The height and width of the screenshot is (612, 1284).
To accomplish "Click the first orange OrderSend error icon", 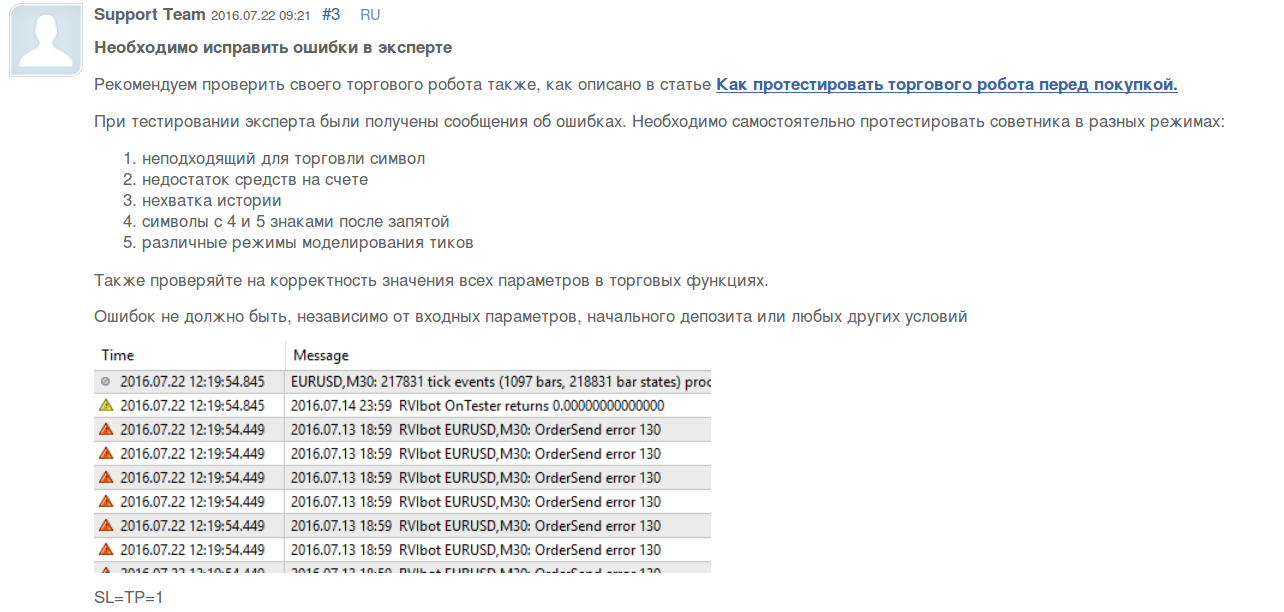I will (x=106, y=429).
